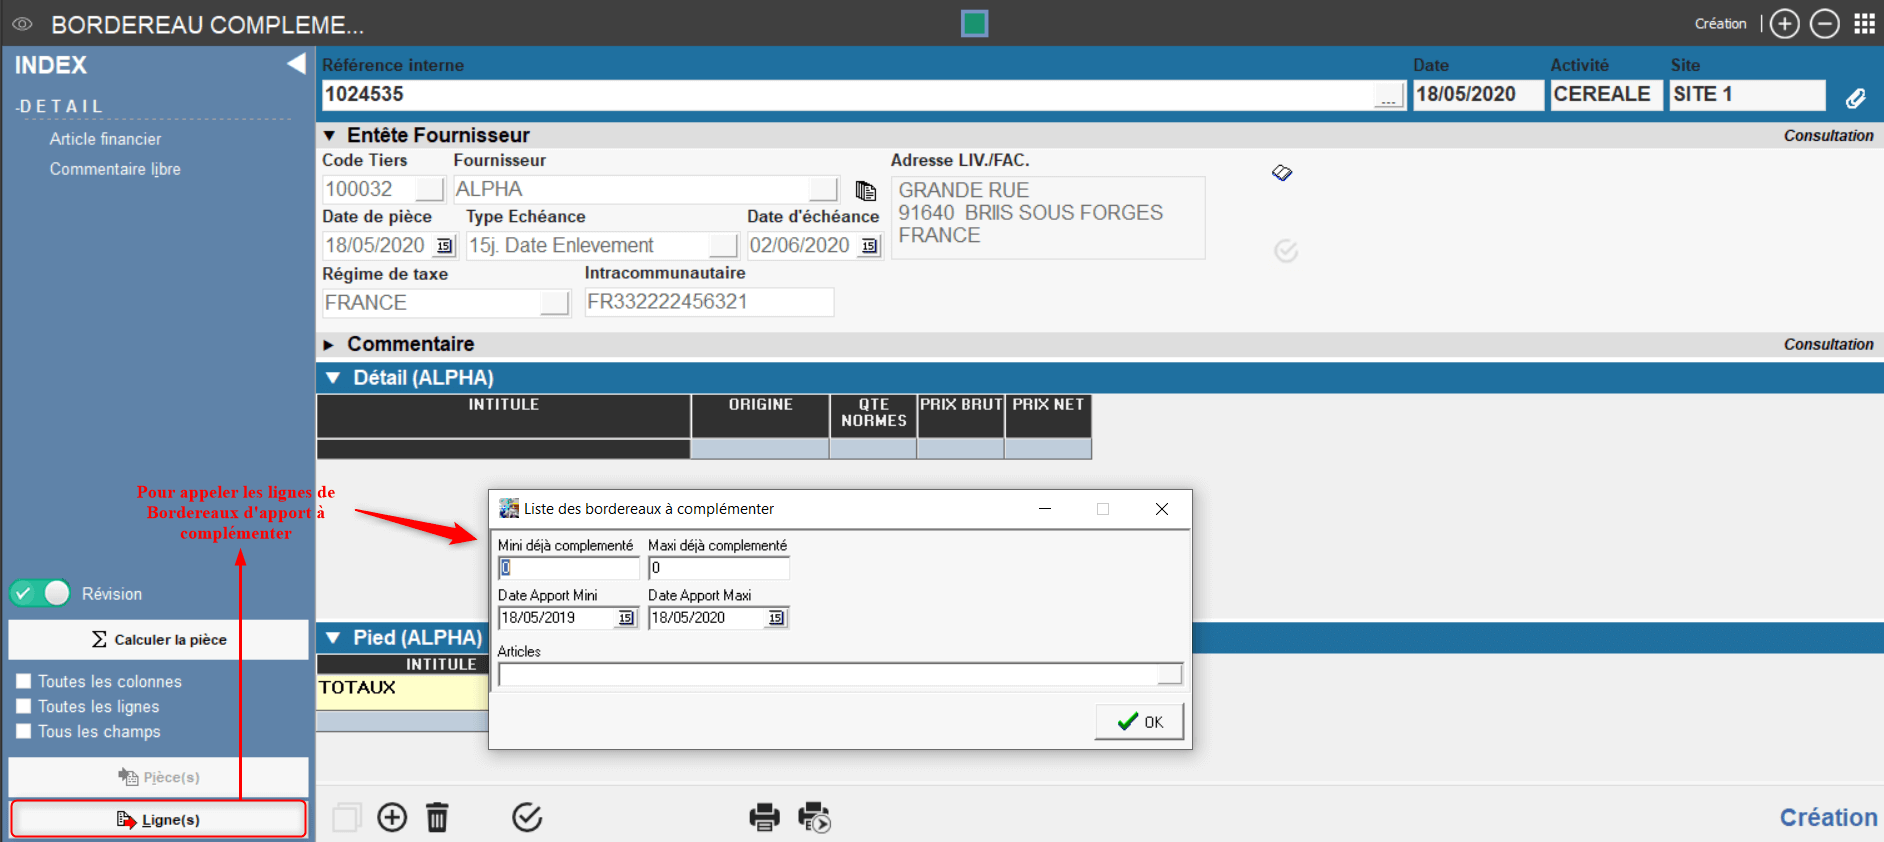Click the validate checkmark circle in bottom toolbar
Screen dimensions: 1884x842
(x=527, y=817)
